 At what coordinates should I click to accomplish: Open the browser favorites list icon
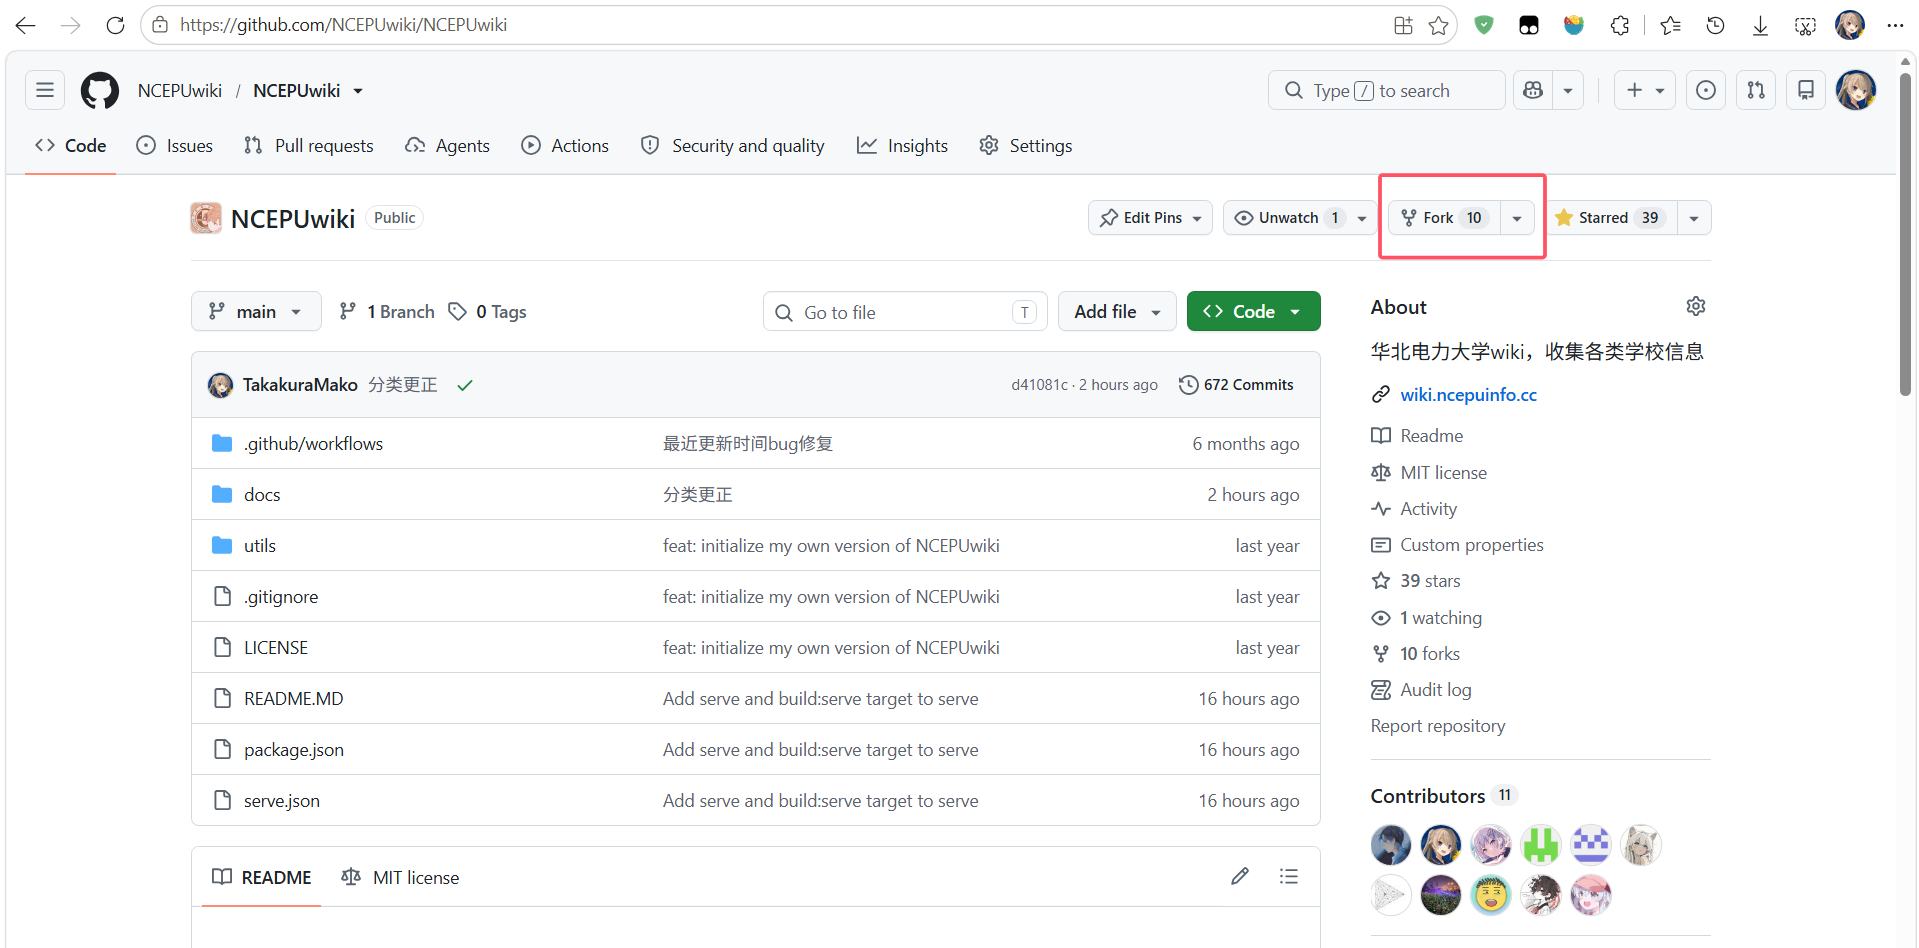(x=1670, y=25)
